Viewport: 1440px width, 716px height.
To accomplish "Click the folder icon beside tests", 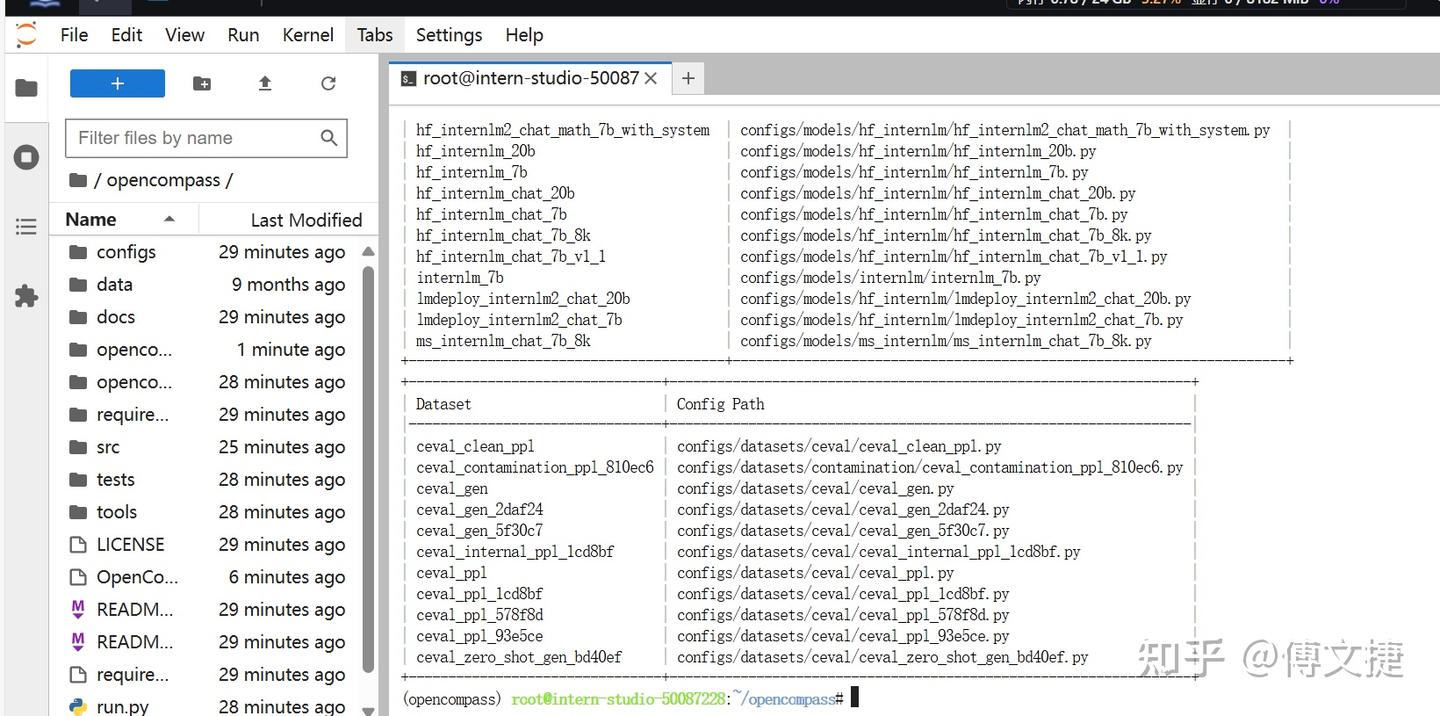I will pos(78,479).
